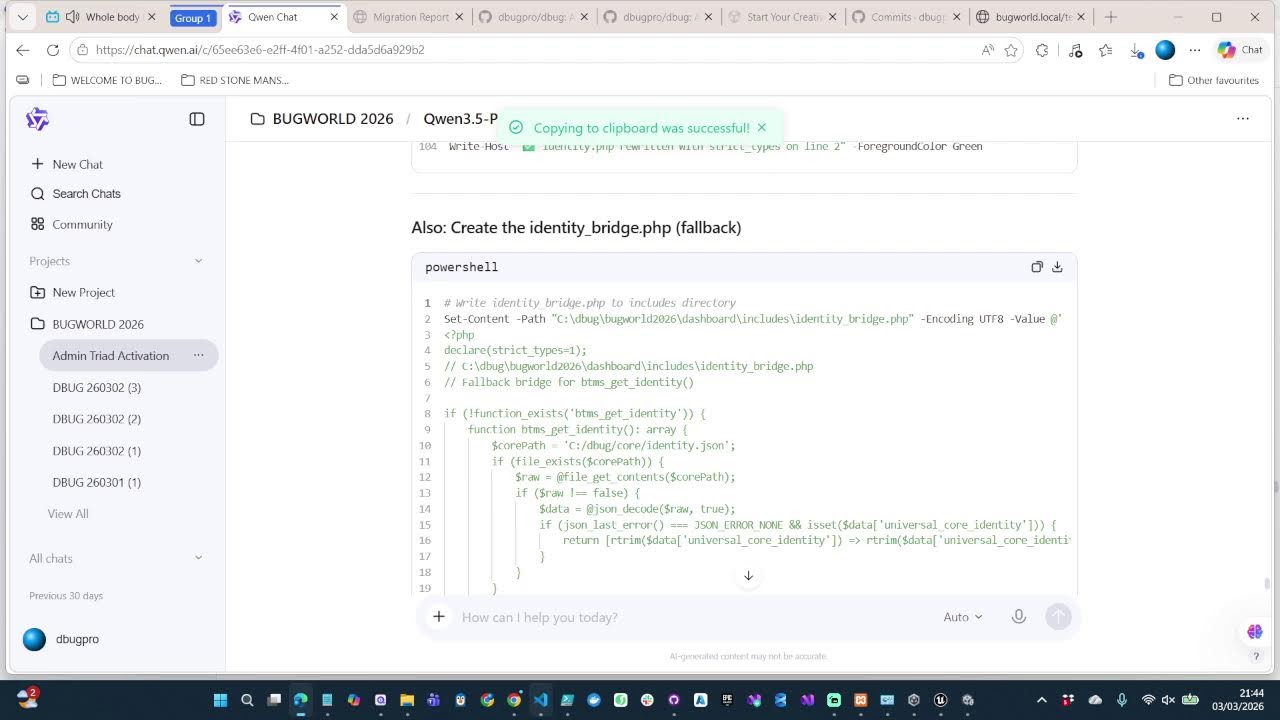The image size is (1280, 720).
Task: Copy the powershell code block
Action: pyautogui.click(x=1037, y=267)
